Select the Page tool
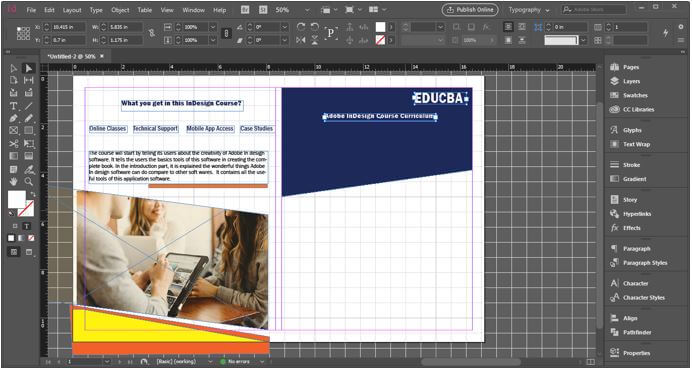 [x=14, y=80]
